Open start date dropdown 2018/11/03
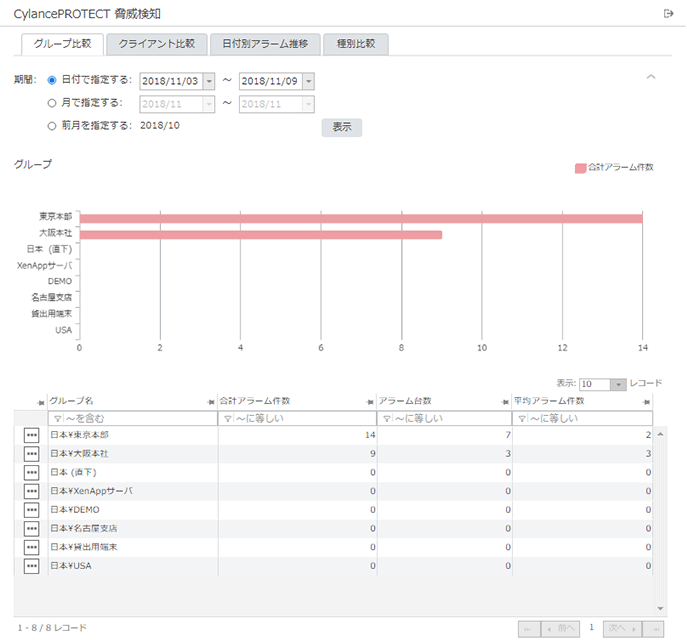 tap(209, 81)
